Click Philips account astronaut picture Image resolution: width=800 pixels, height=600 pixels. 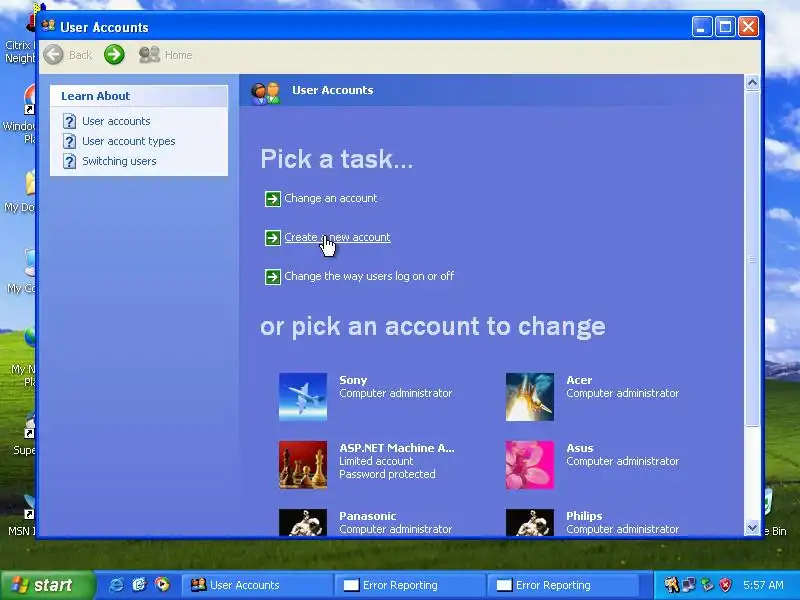pyautogui.click(x=530, y=522)
